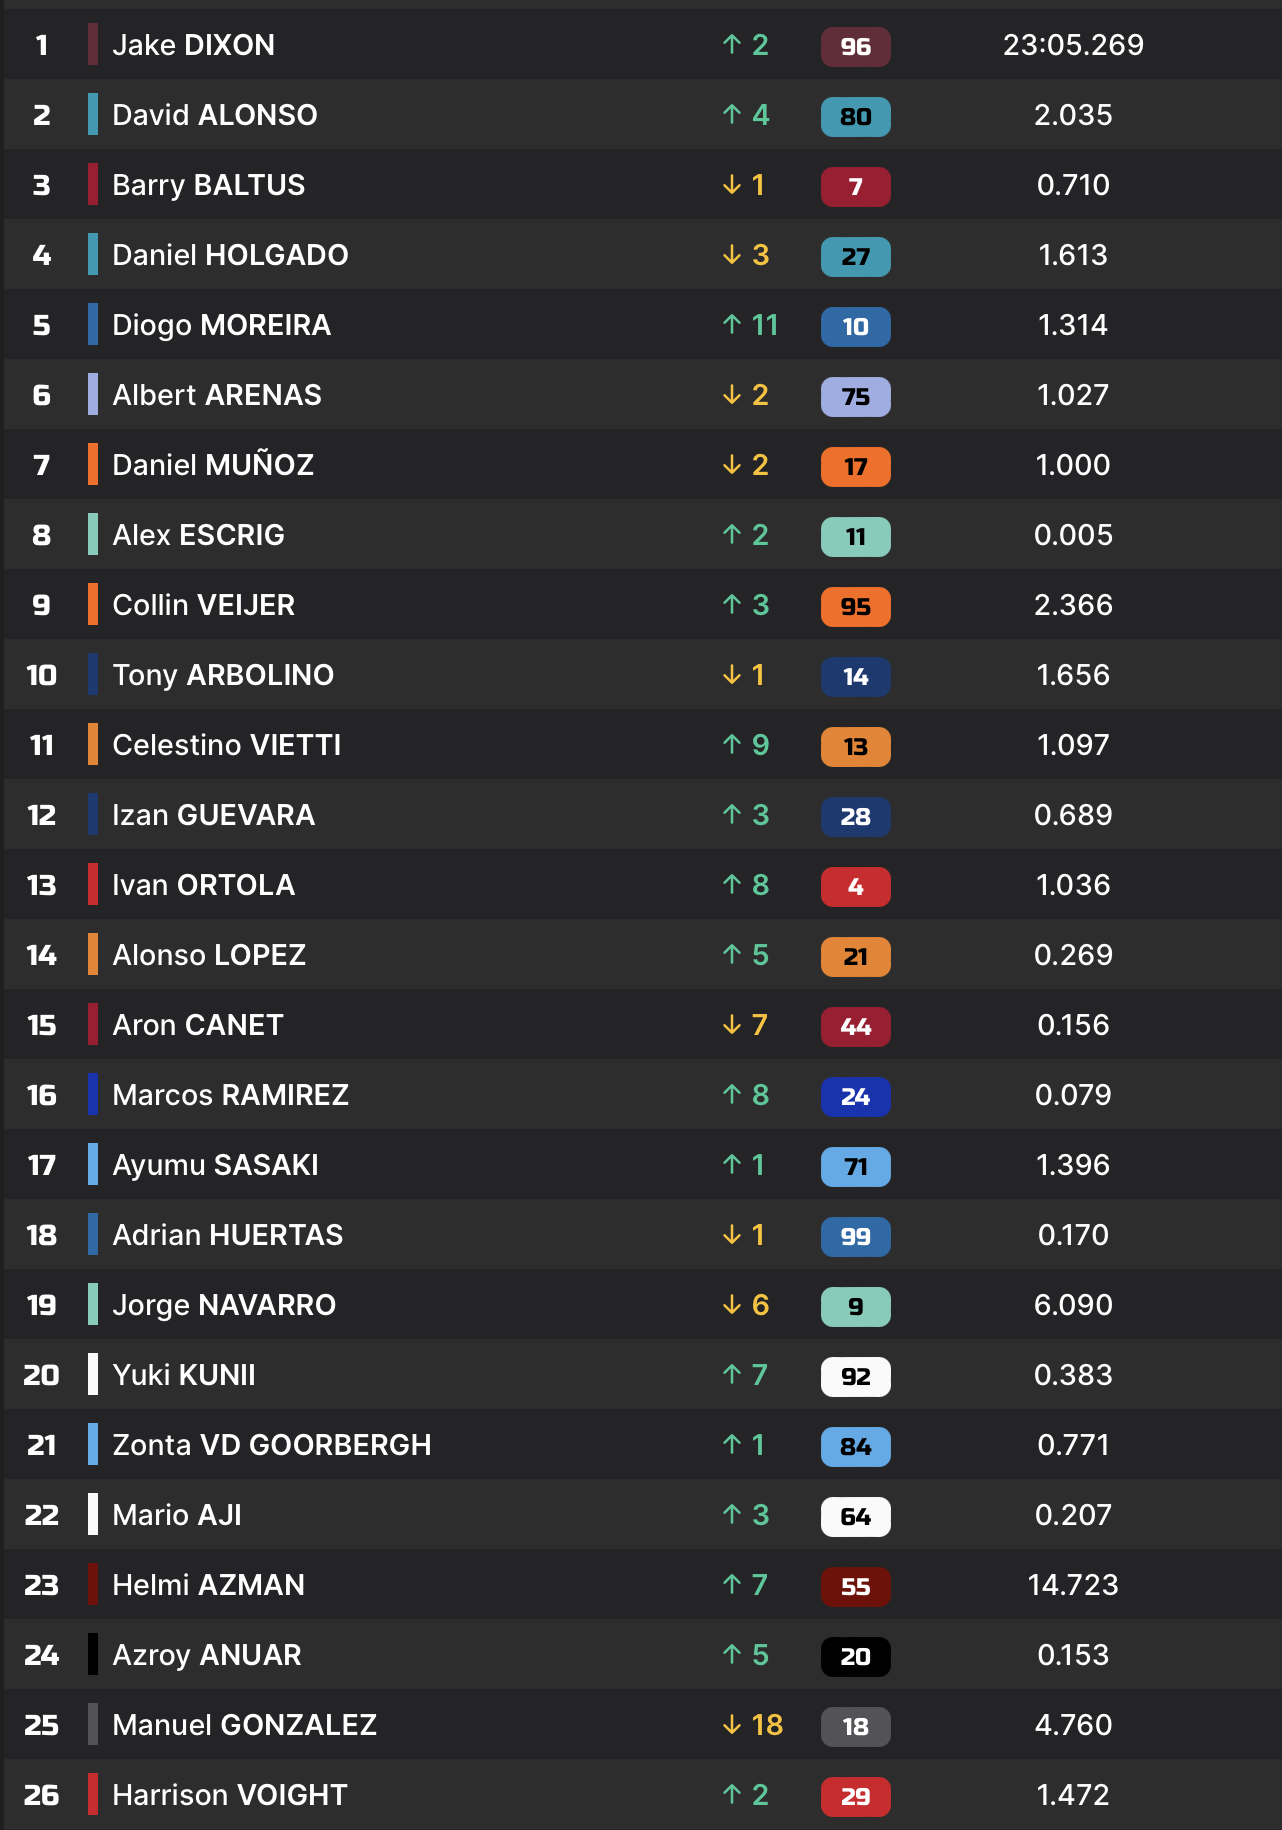
Task: Click Jake Dixon's number 96 badge
Action: click(x=855, y=46)
